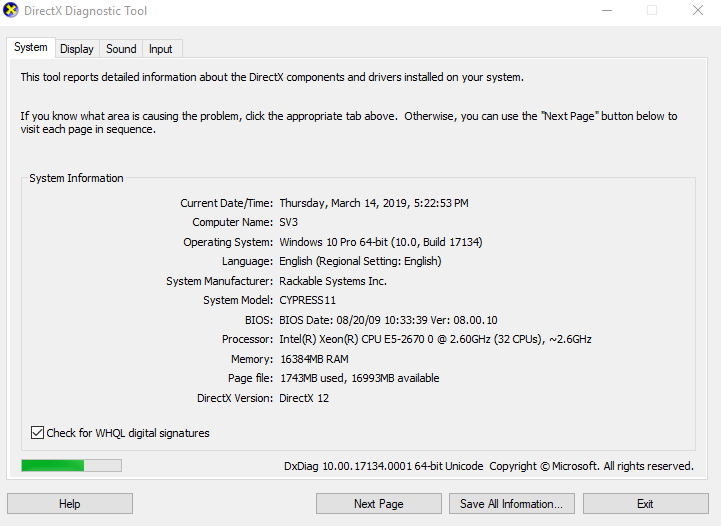The height and width of the screenshot is (526, 721).
Task: Click the Next Page button
Action: point(378,504)
